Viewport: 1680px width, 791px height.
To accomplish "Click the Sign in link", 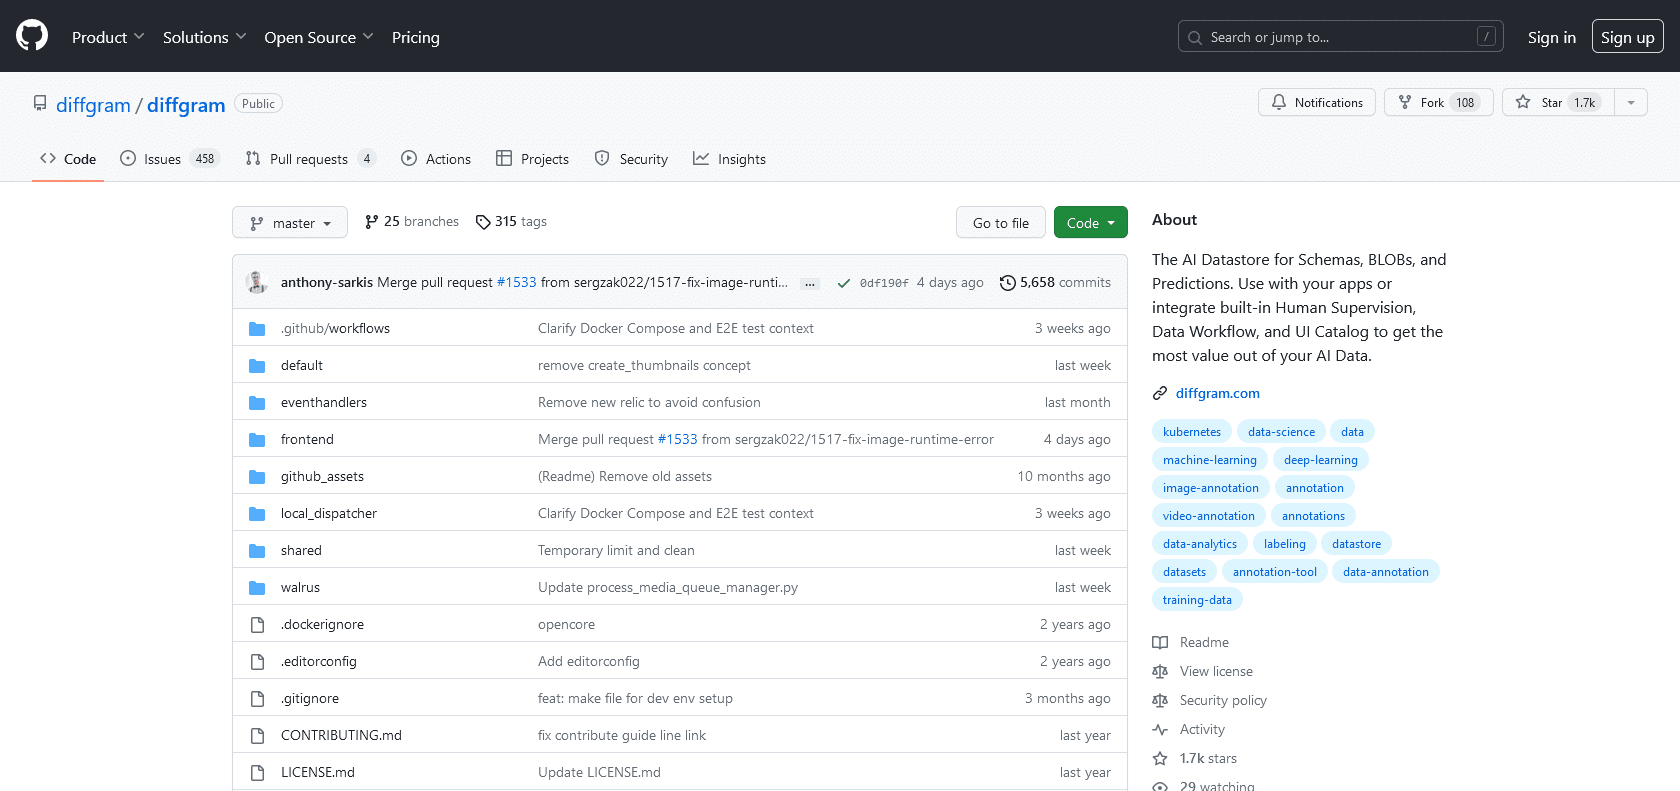I will pyautogui.click(x=1551, y=37).
